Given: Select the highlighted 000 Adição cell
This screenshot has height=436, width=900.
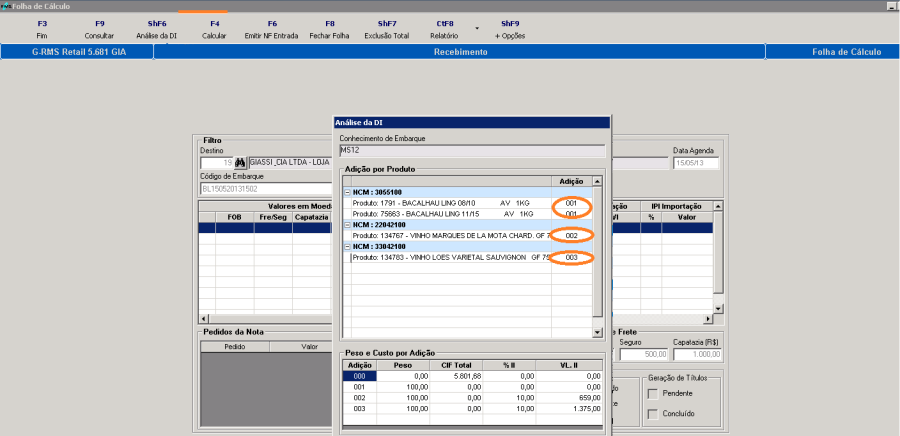Looking at the screenshot, I should point(360,376).
